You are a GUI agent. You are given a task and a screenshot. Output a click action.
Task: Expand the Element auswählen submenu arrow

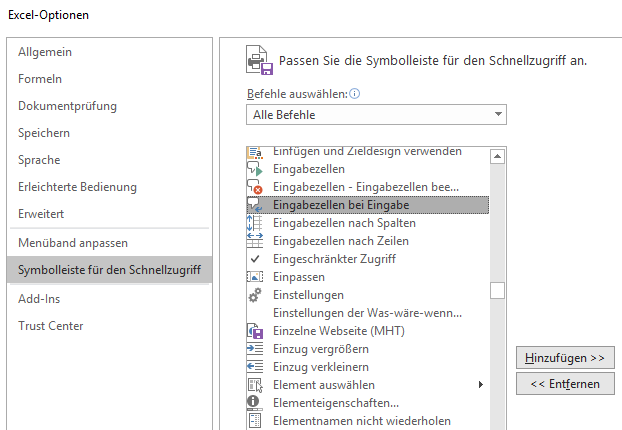click(481, 385)
